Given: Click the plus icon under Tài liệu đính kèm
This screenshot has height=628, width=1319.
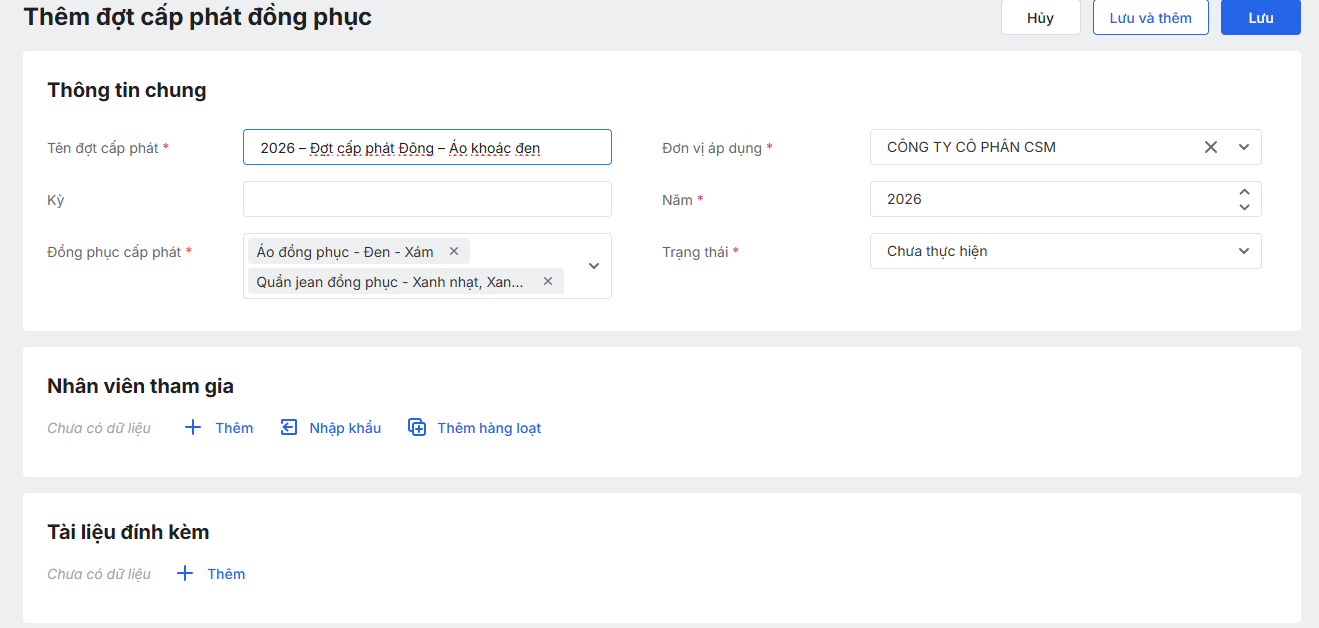Looking at the screenshot, I should coord(185,574).
